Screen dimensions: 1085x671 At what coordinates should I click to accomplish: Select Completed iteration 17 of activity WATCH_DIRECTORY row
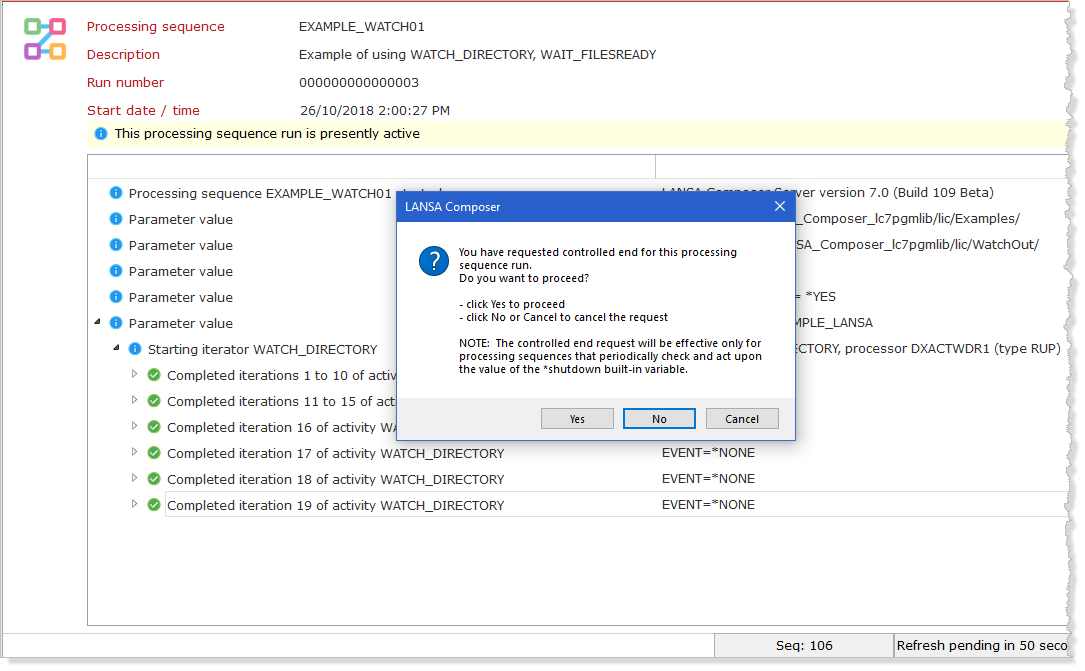coord(336,453)
